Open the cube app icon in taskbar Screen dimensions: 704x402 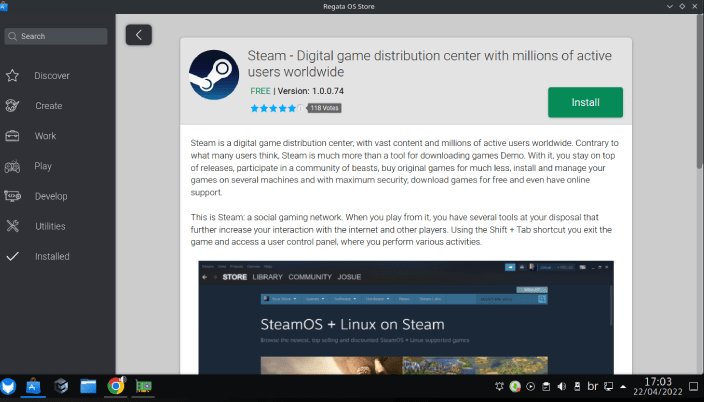61,386
